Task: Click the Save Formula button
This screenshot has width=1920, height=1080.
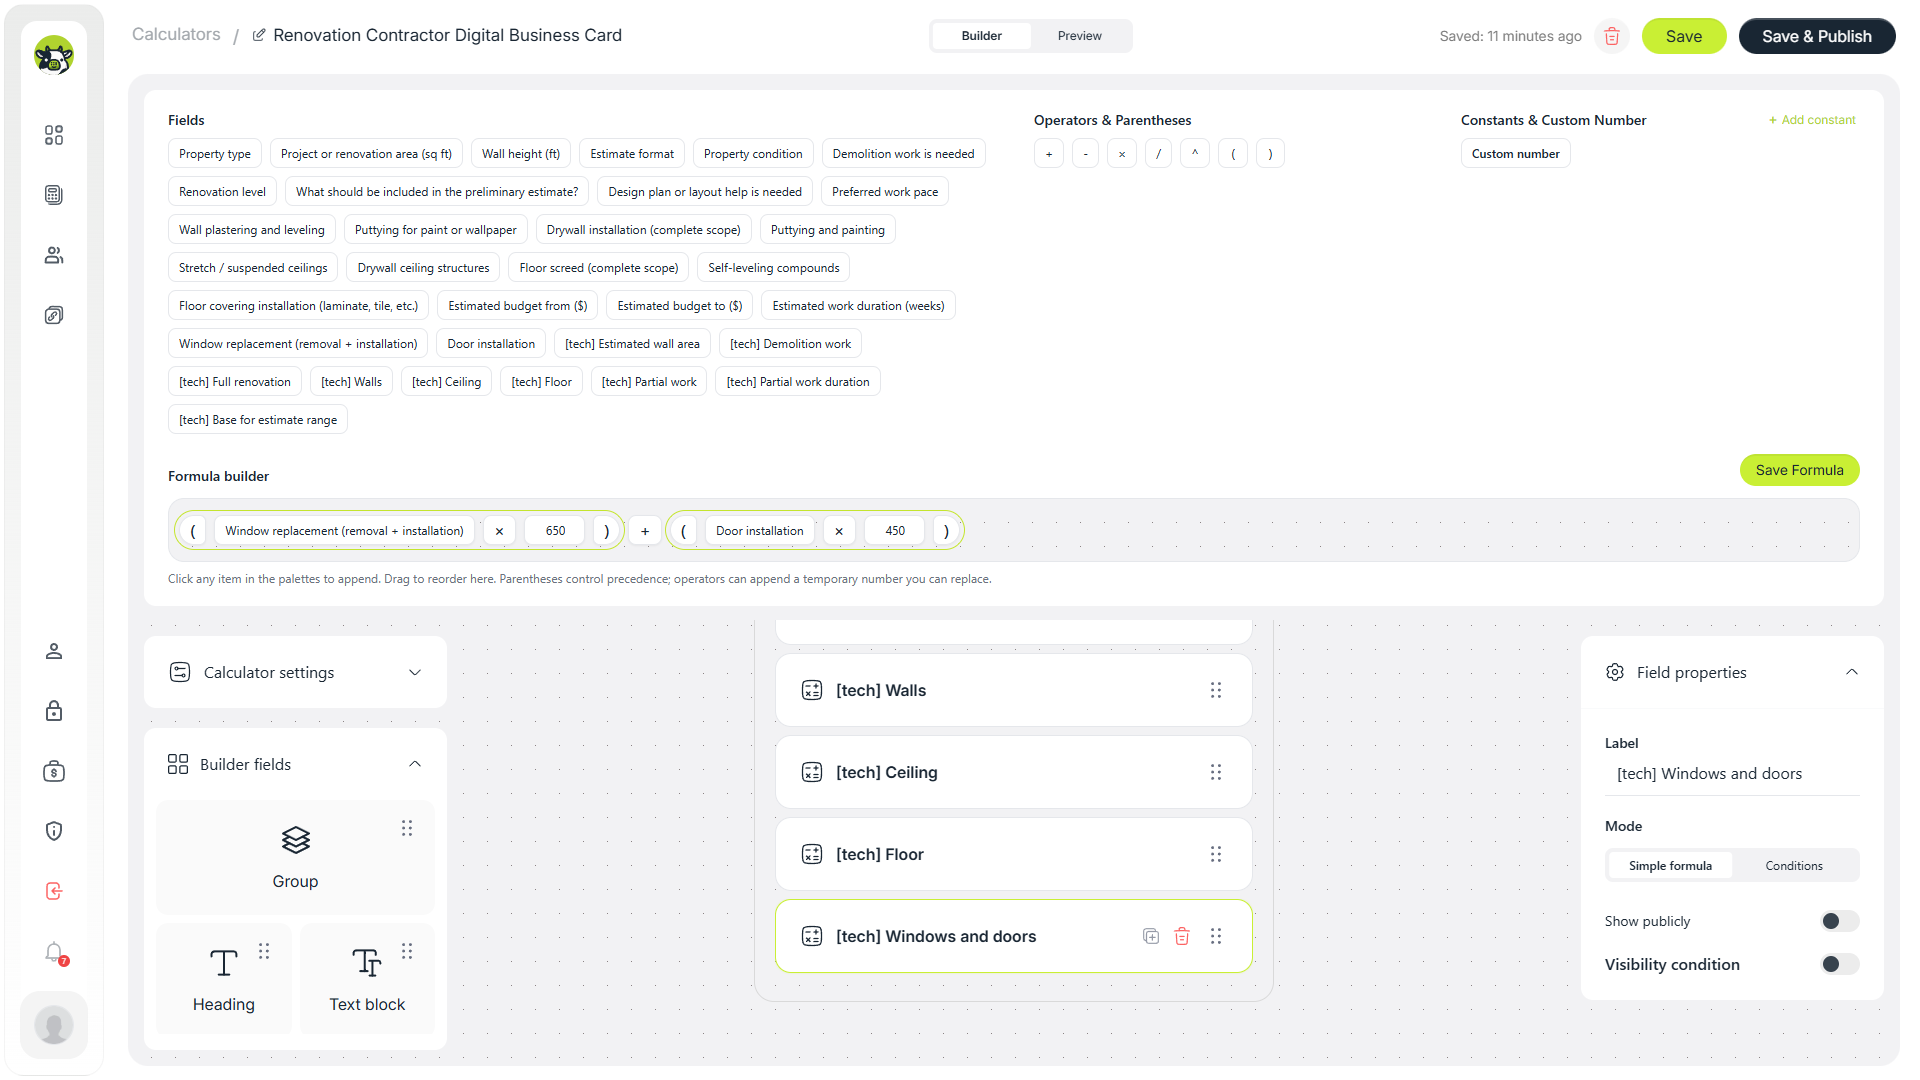Action: click(x=1799, y=470)
